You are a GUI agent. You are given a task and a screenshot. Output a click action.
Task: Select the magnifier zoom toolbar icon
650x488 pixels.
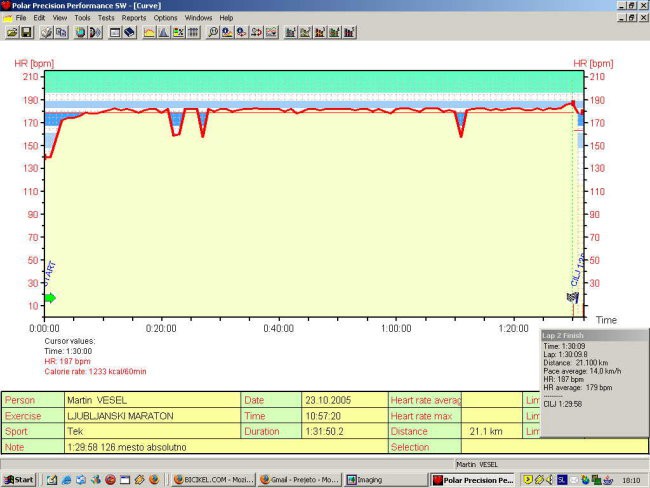[x=212, y=32]
